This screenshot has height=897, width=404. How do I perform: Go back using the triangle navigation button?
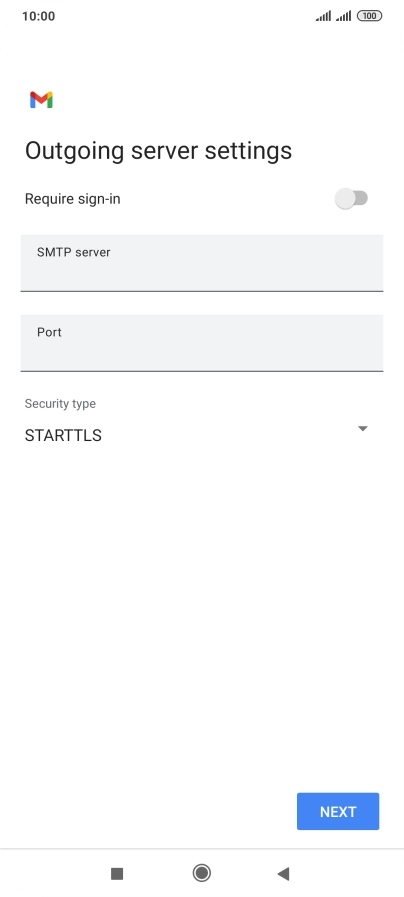(x=283, y=873)
